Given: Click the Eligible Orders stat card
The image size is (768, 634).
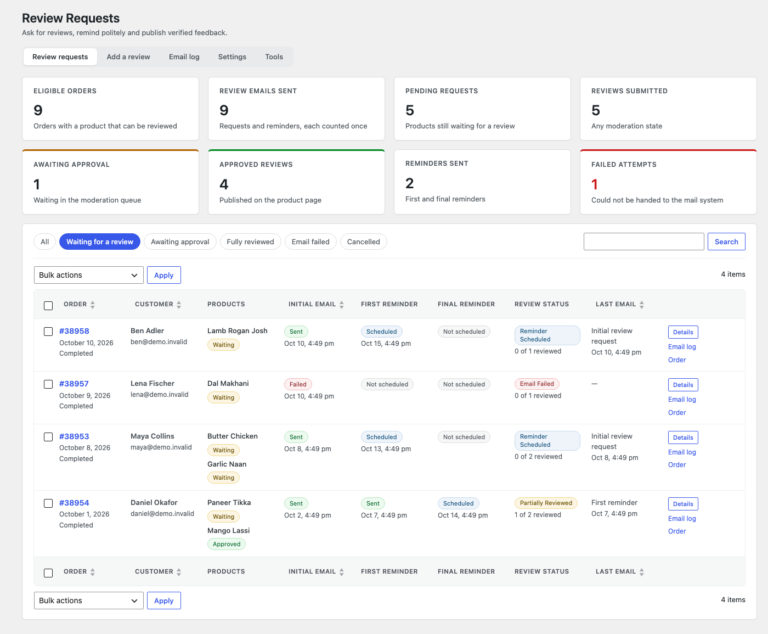Looking at the screenshot, I should point(111,109).
